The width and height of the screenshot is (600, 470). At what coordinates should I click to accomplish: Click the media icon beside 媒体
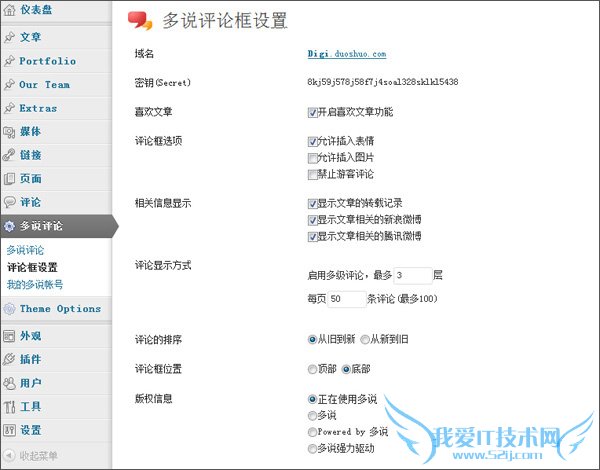pos(10,132)
